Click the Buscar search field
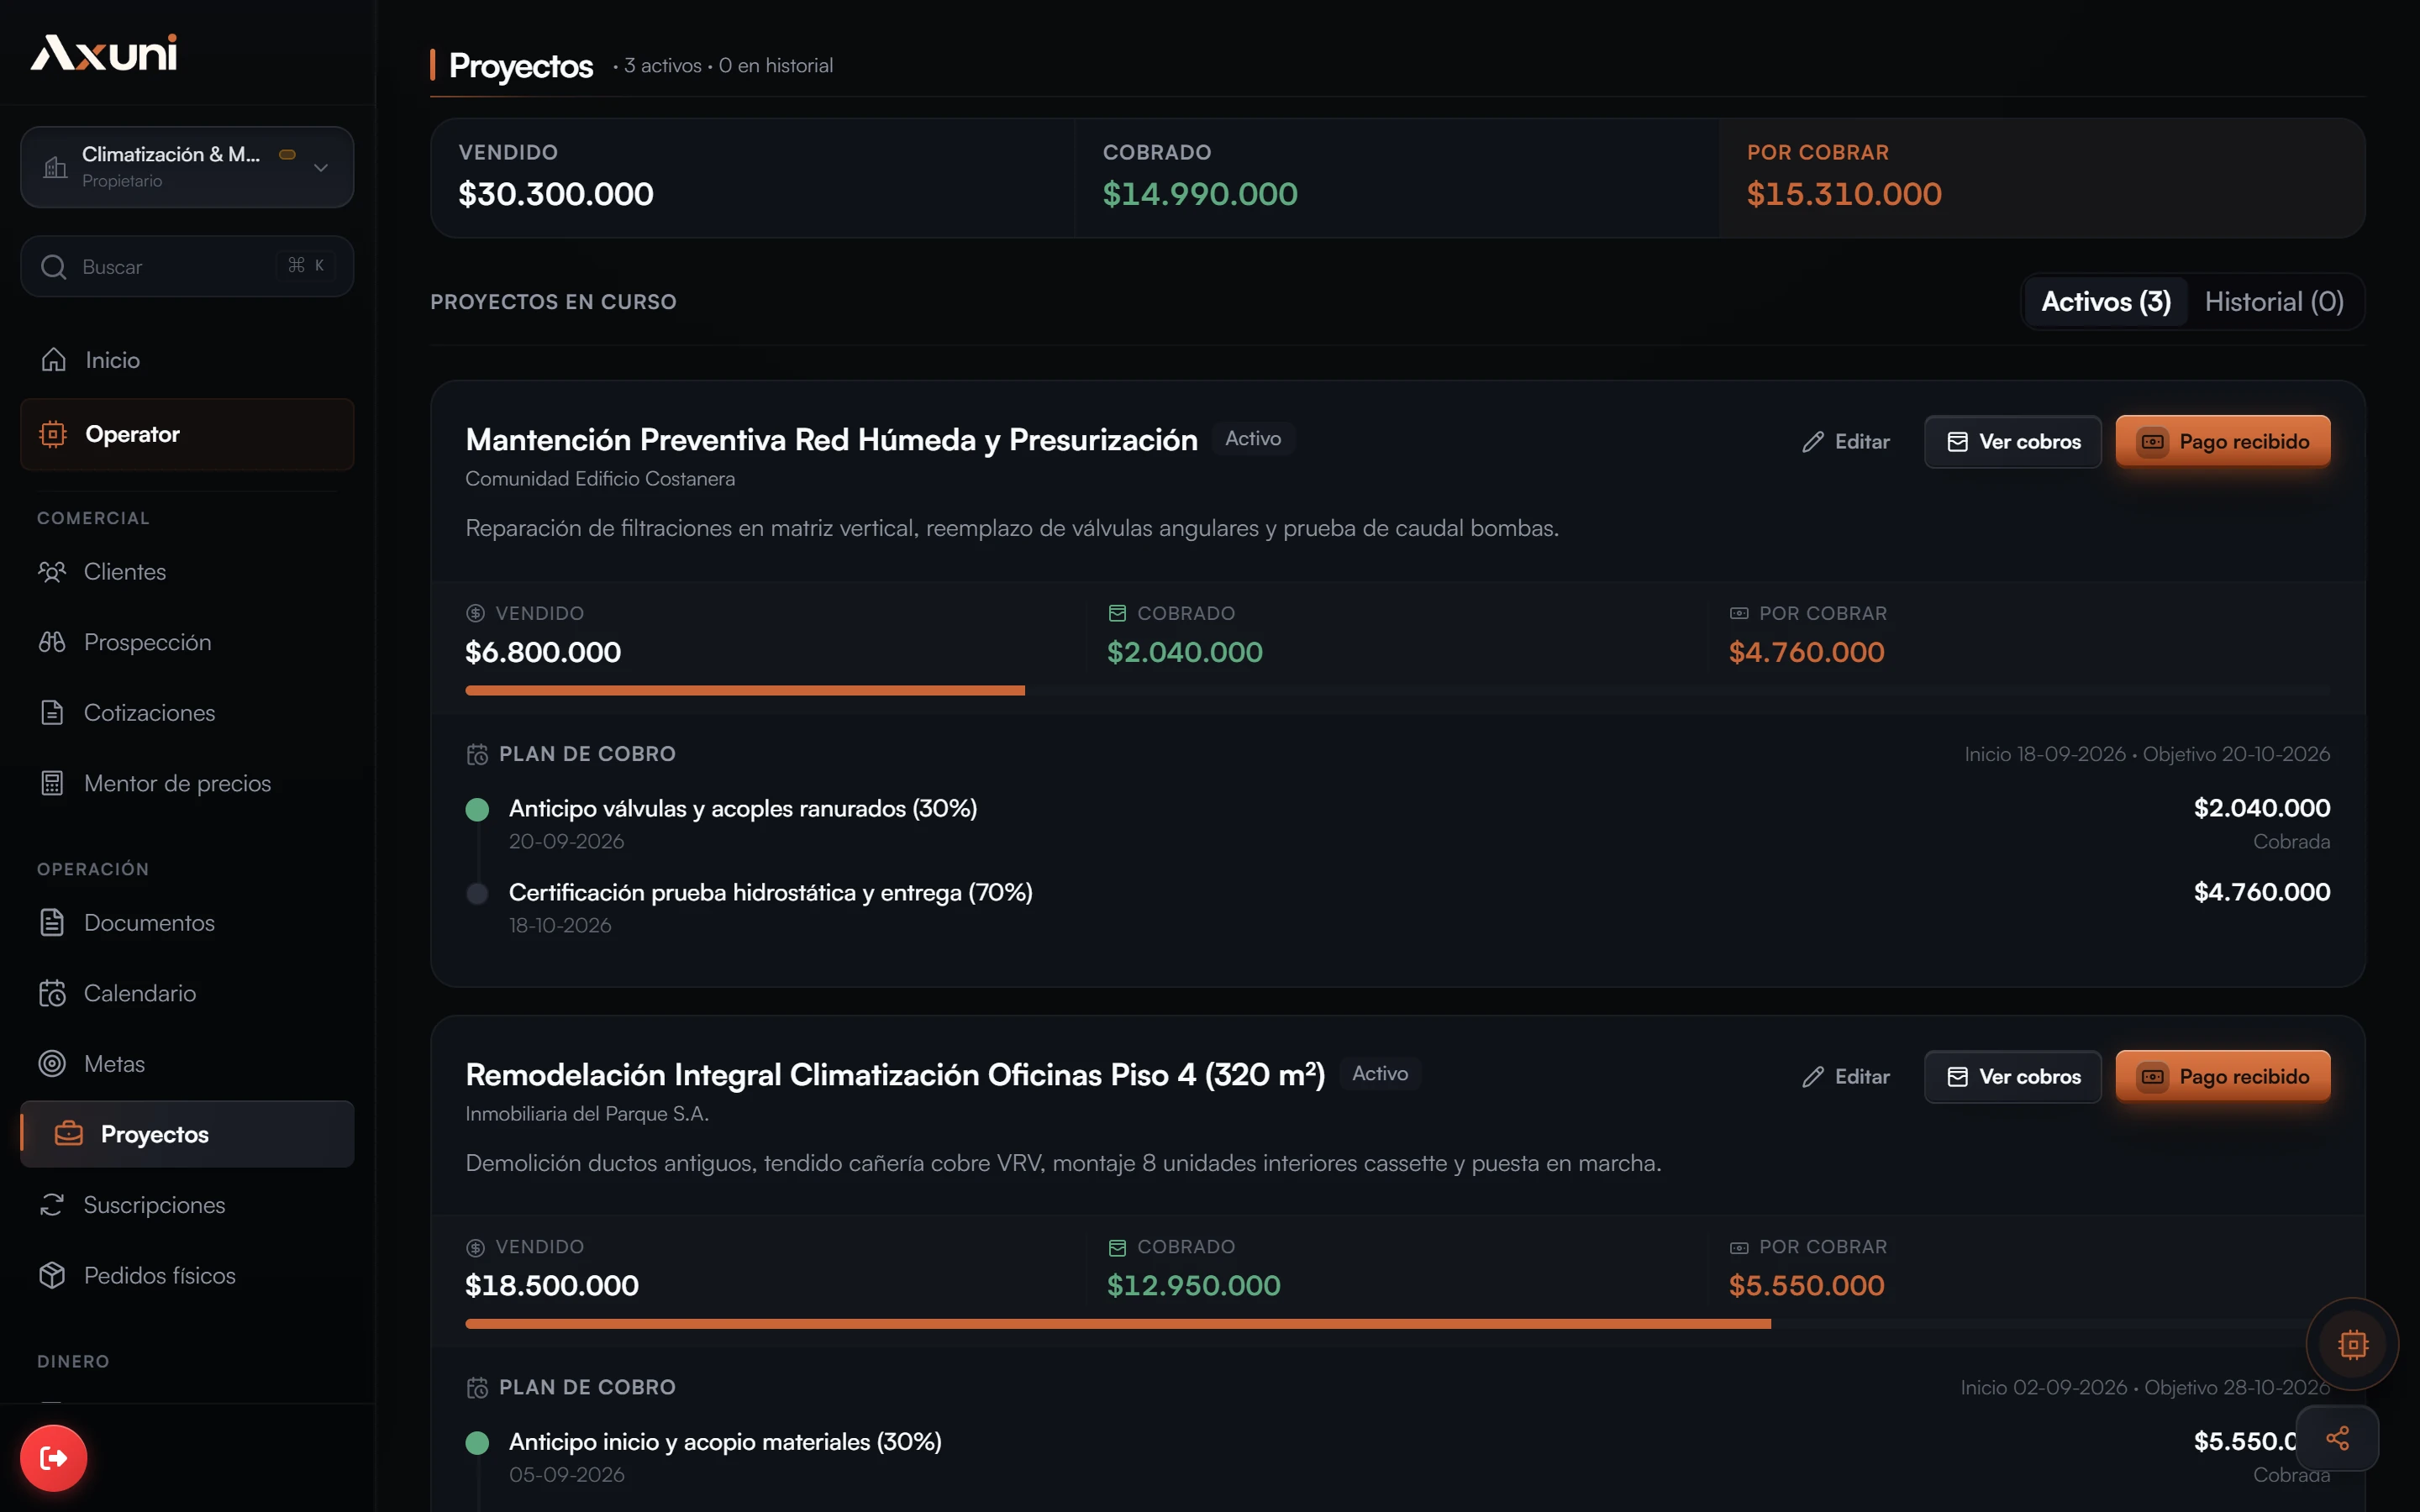 tap(187, 266)
